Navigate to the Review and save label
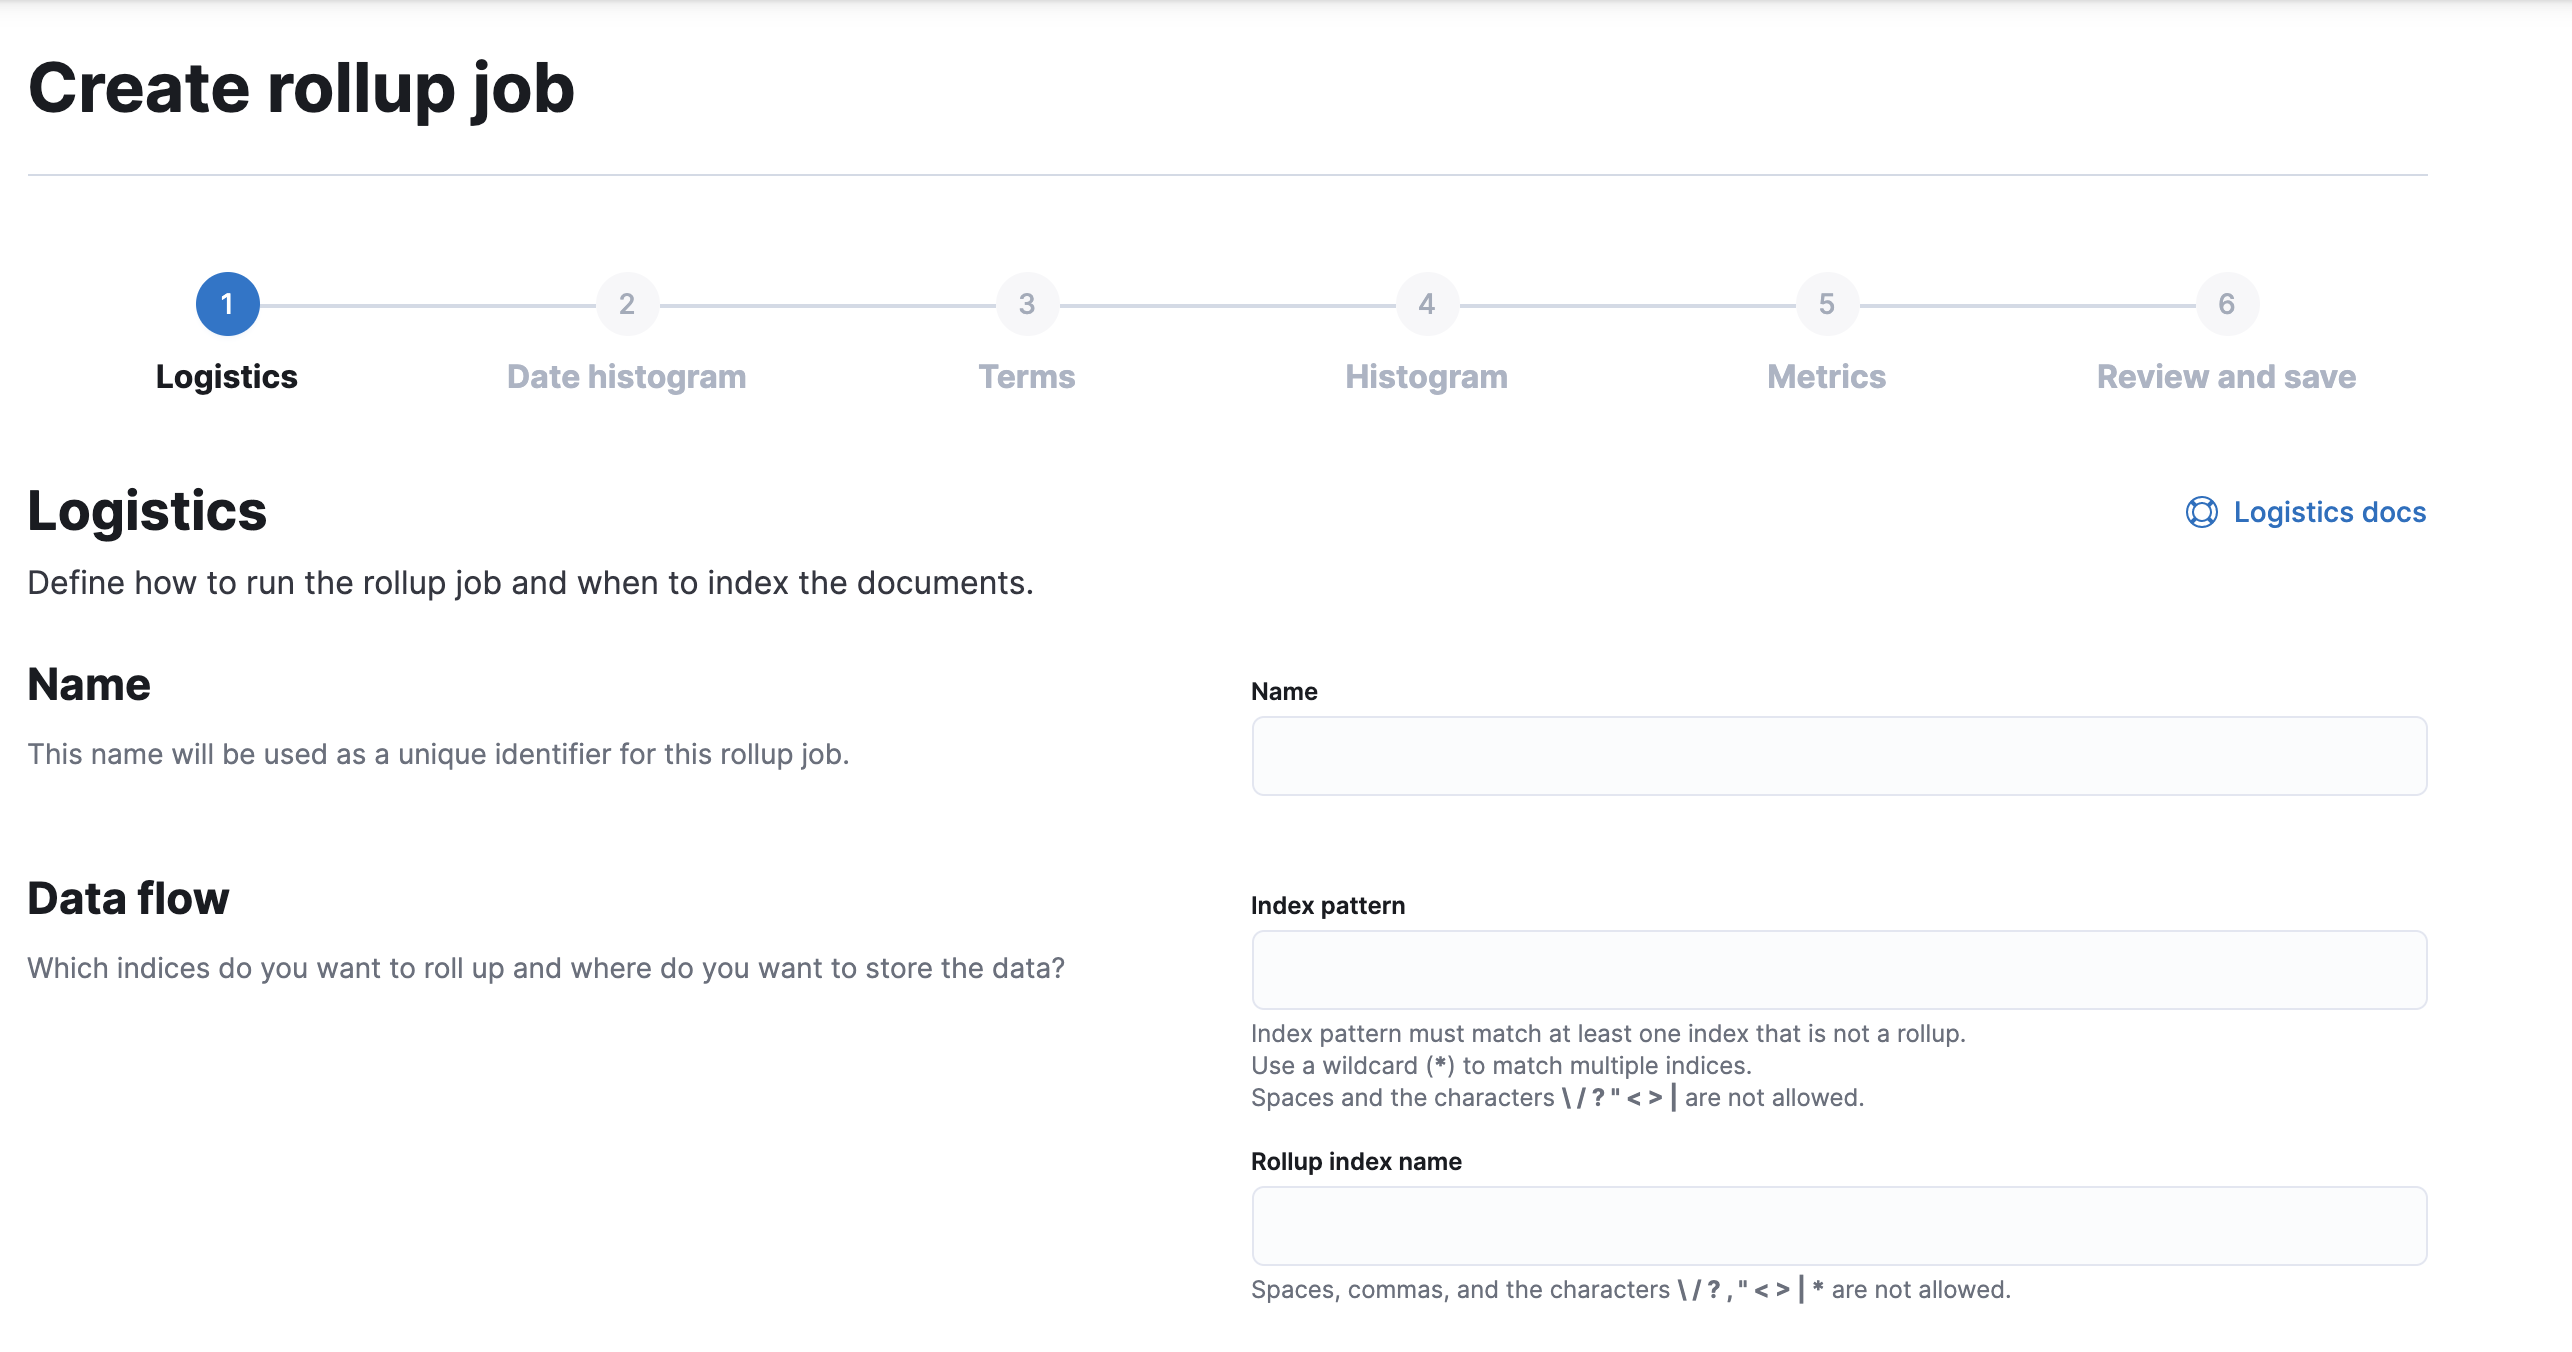 [2227, 377]
